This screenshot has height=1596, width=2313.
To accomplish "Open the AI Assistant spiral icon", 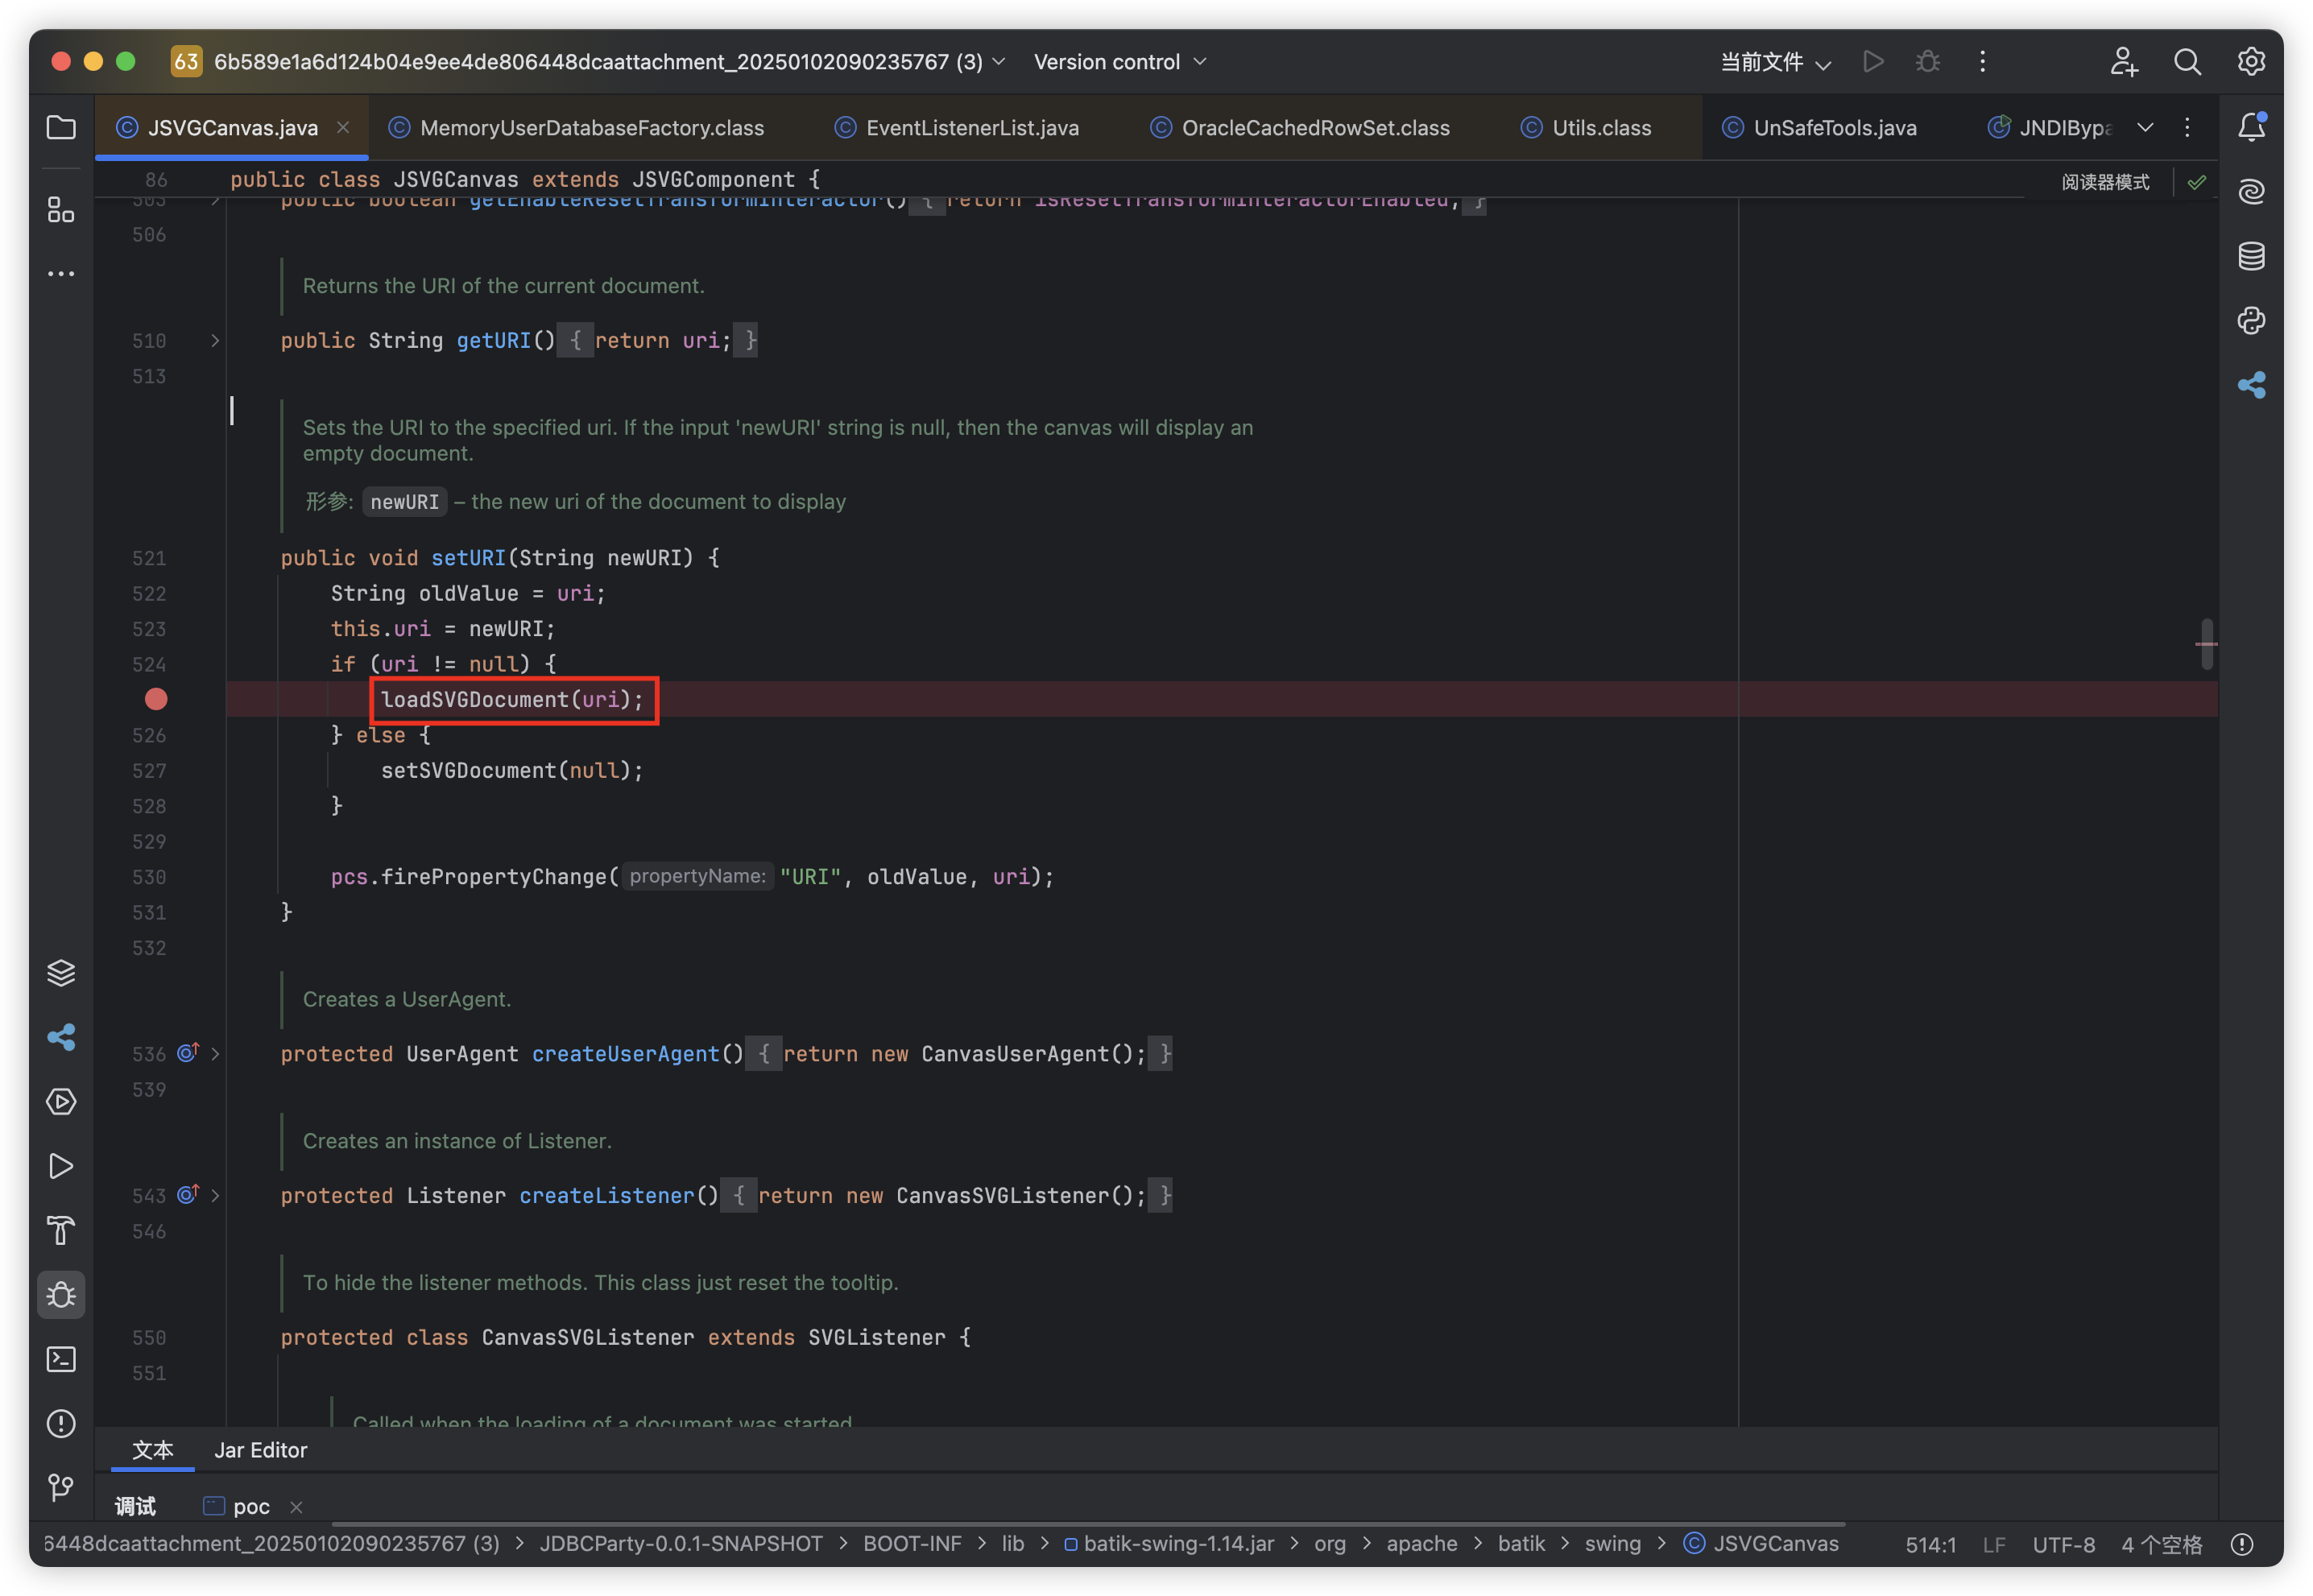I will click(x=2251, y=191).
